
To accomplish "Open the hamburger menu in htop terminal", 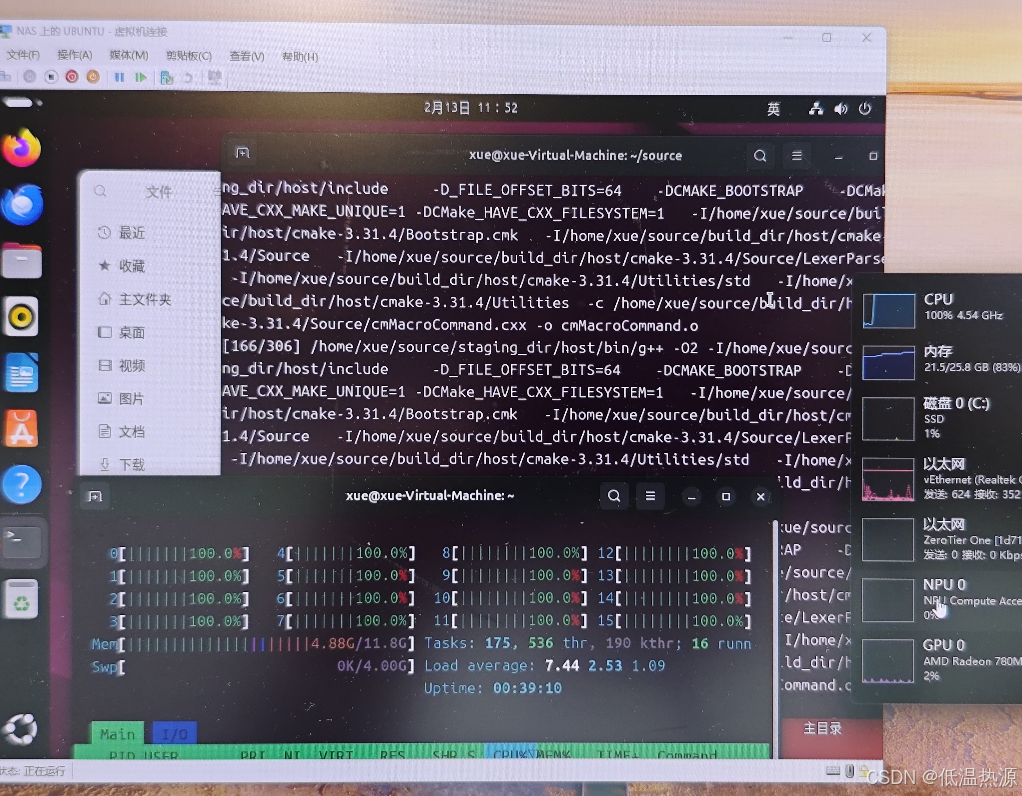I will tap(650, 496).
